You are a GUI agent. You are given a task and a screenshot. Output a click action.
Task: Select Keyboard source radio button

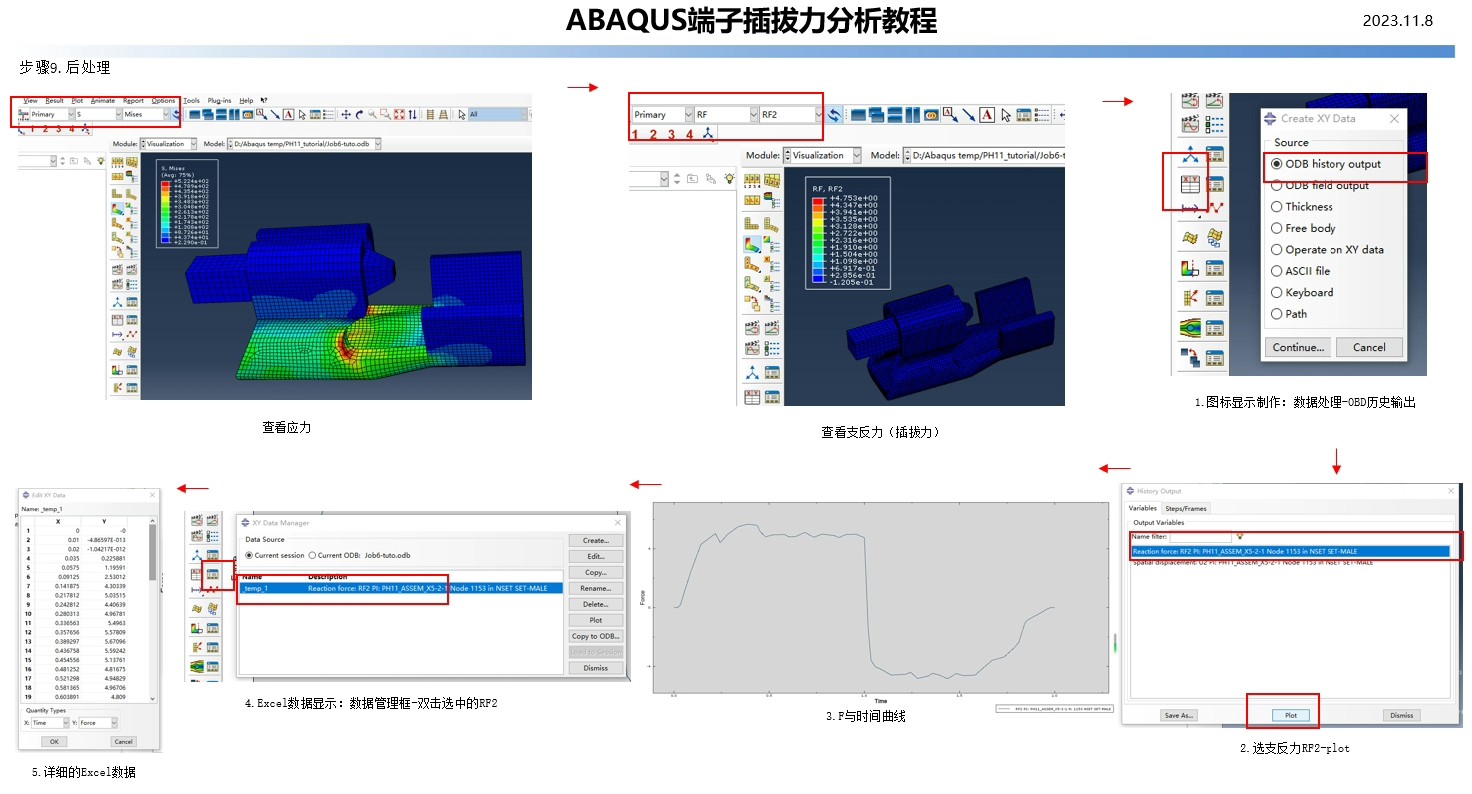pos(1276,293)
